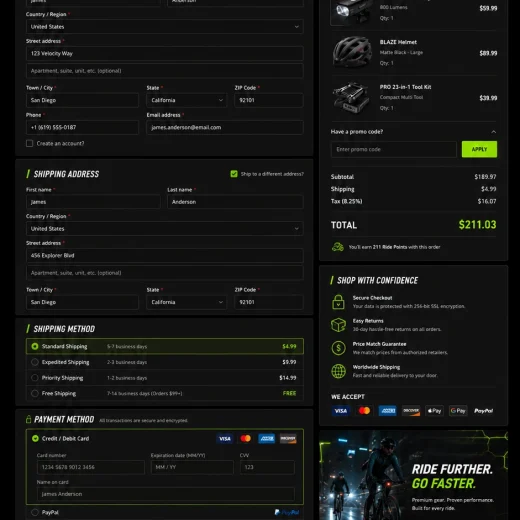Image resolution: width=520 pixels, height=520 pixels.
Task: Click billing street address 123 Velocity Way field
Action: coord(165,54)
